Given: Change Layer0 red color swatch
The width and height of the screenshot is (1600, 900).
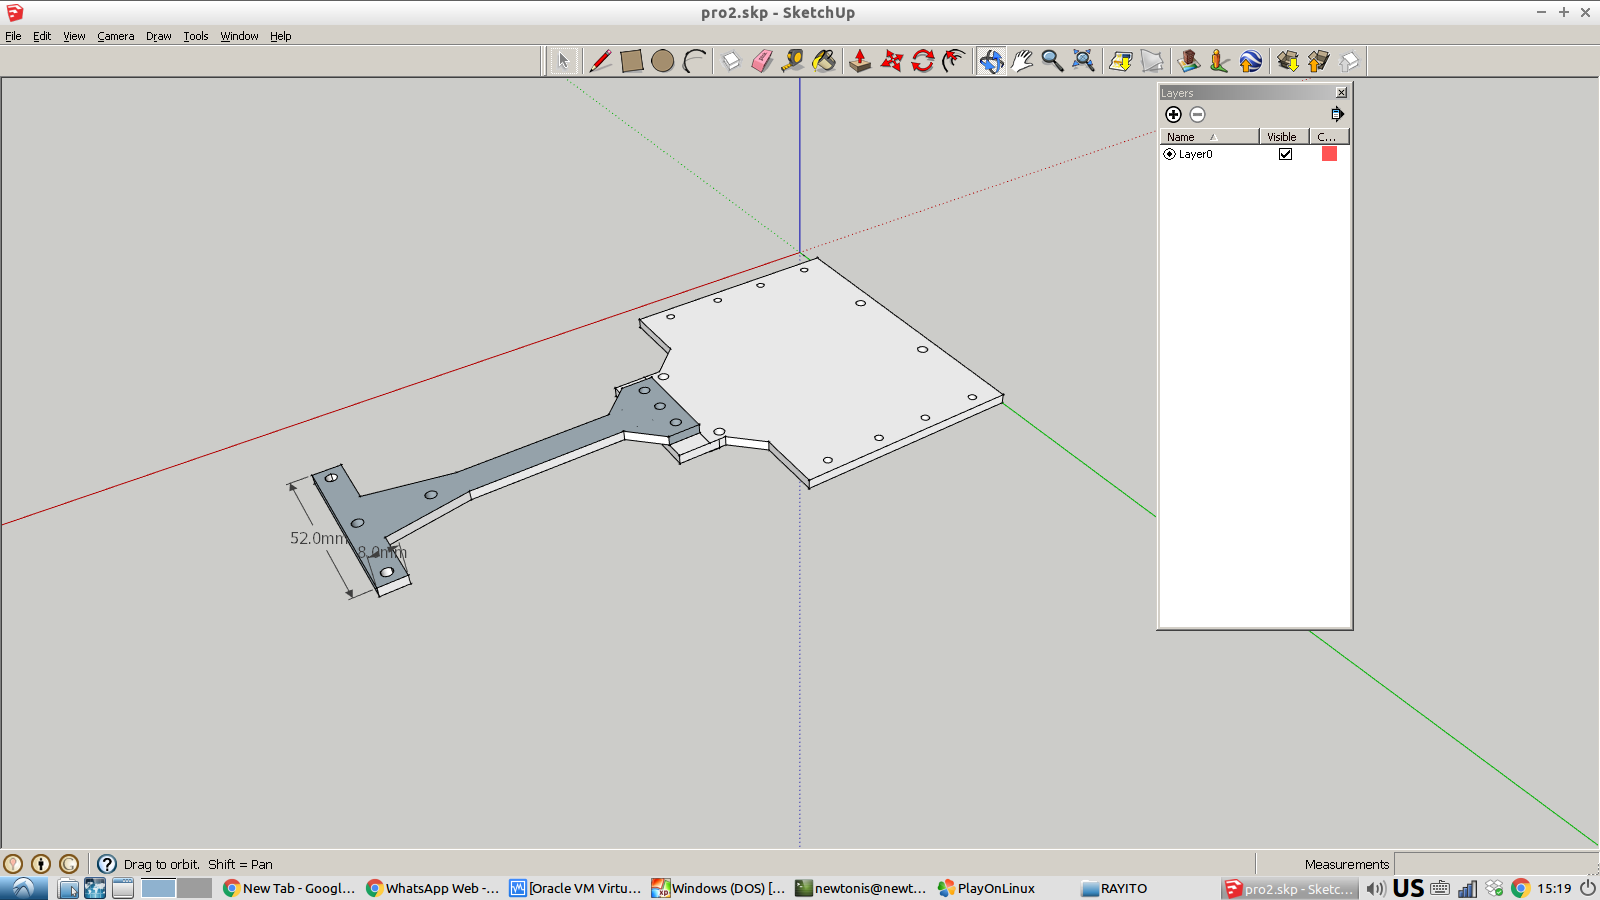Looking at the screenshot, I should [x=1329, y=154].
